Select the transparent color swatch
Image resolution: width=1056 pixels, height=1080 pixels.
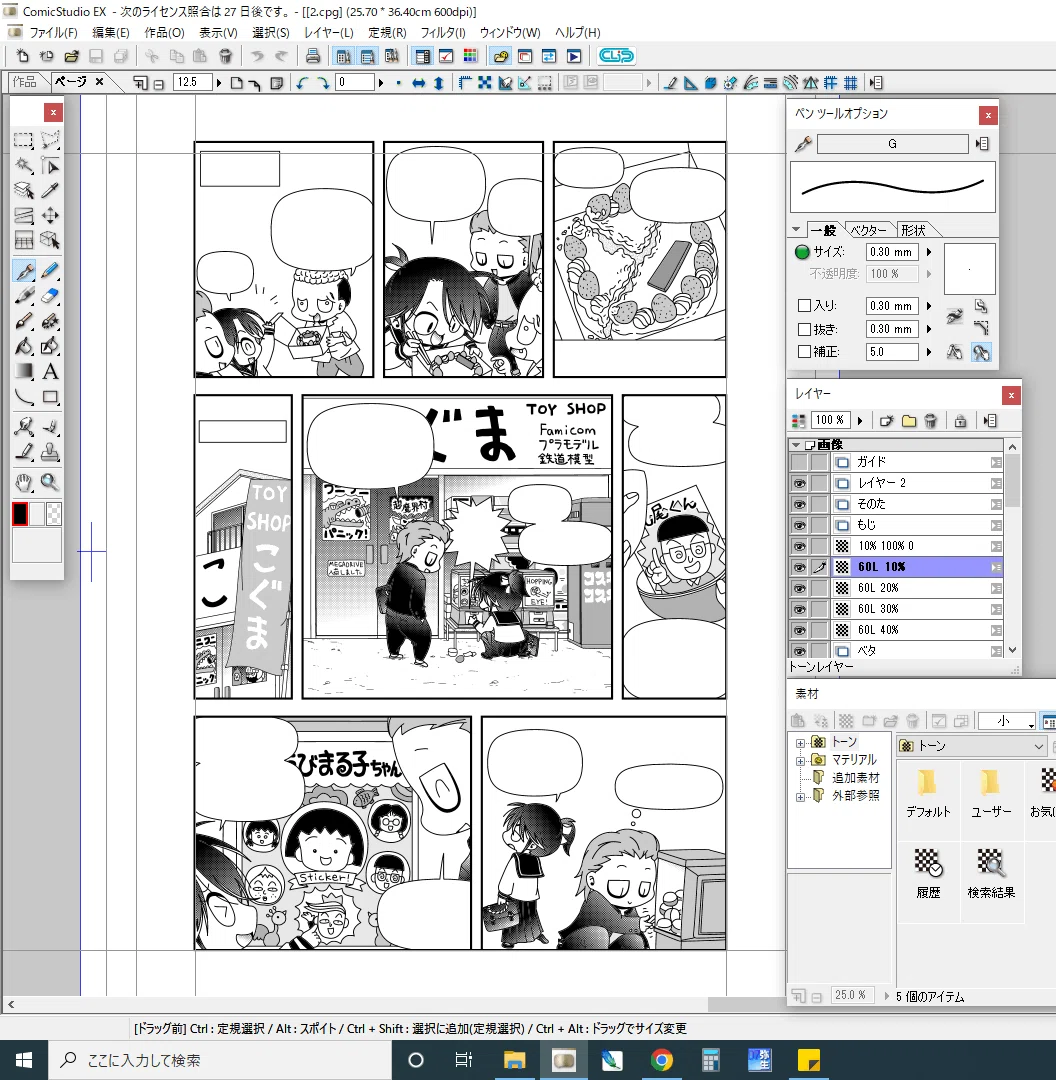point(53,514)
